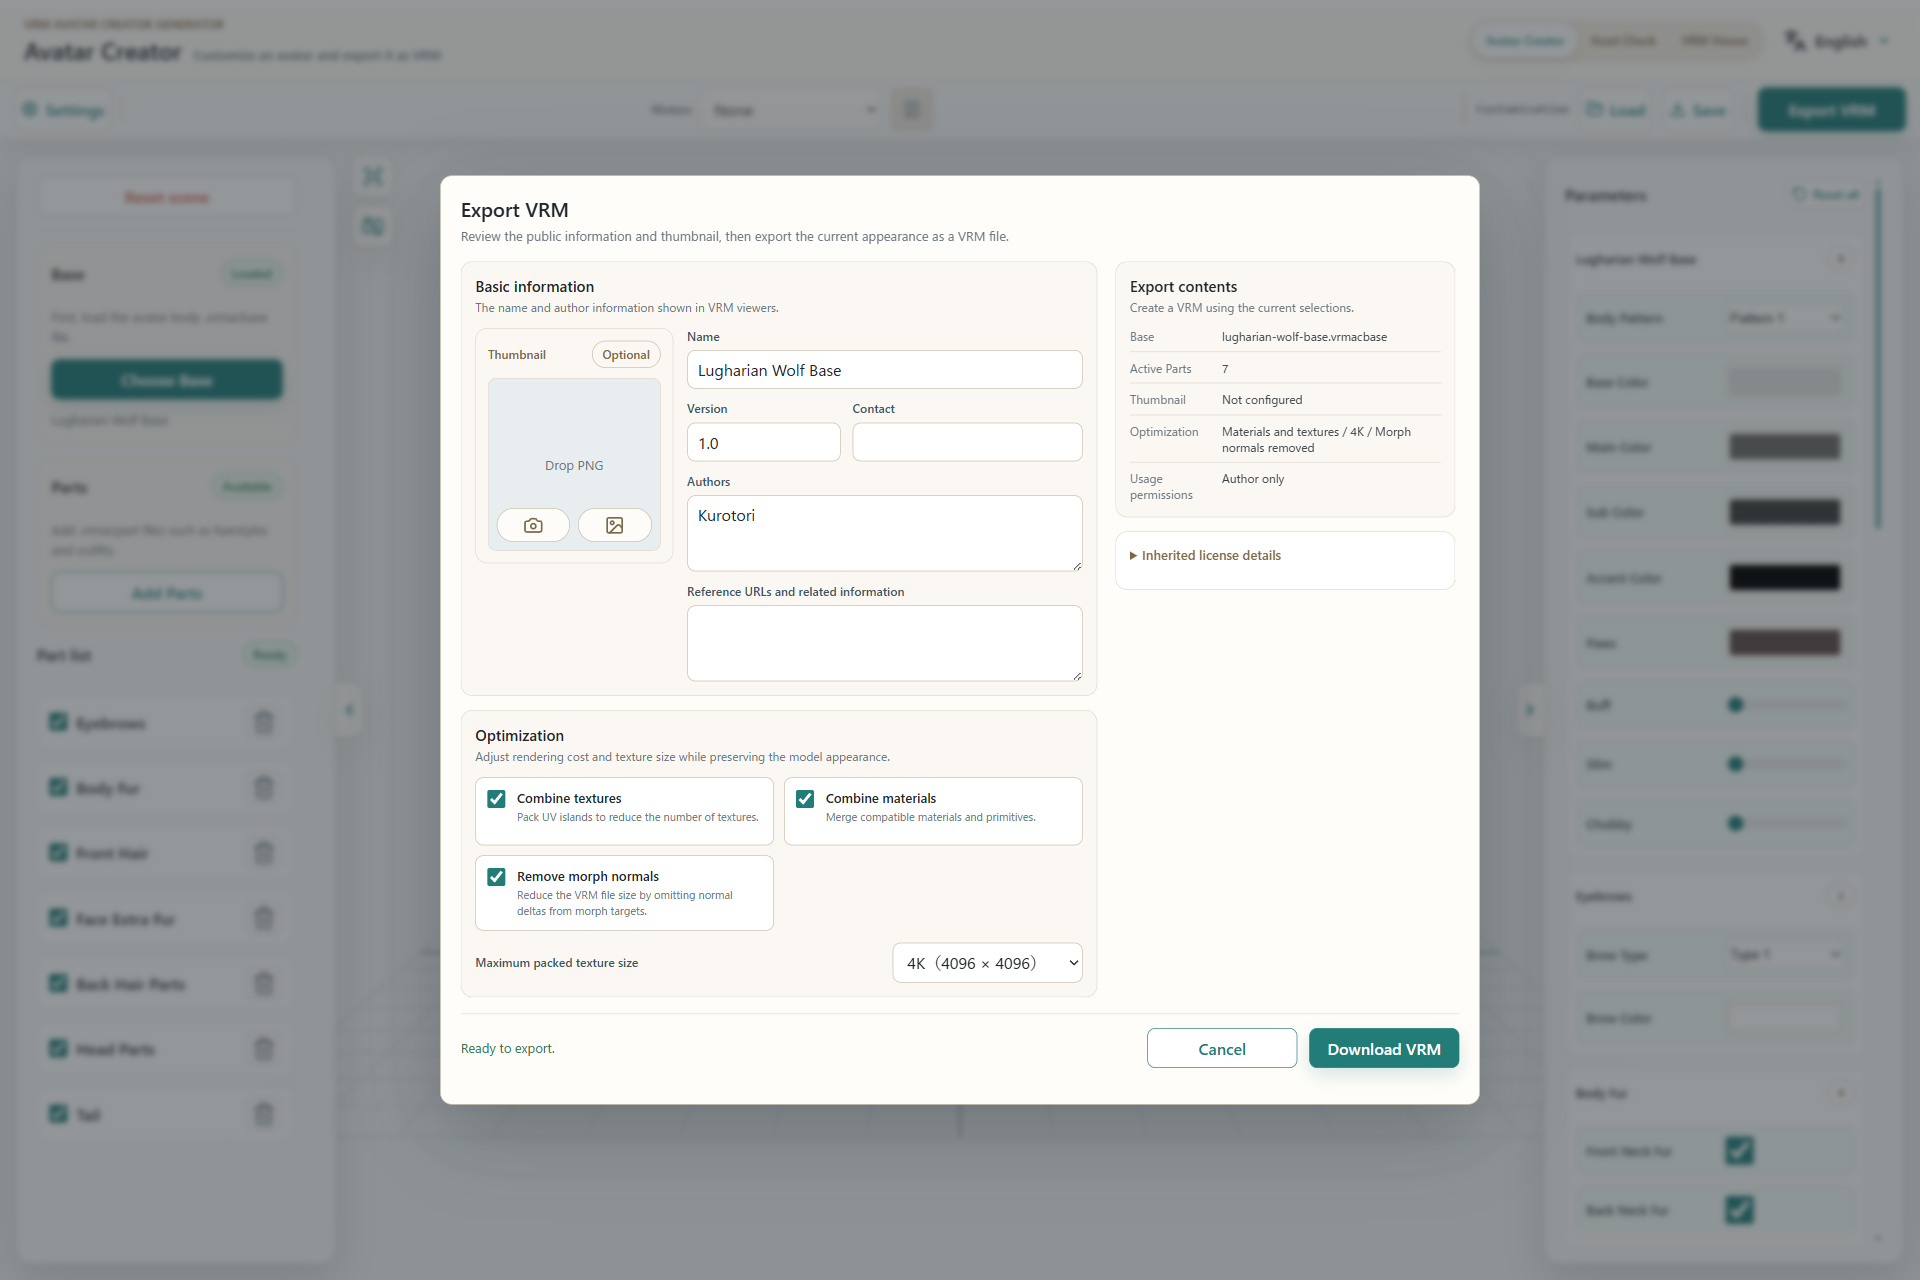Collapse the right Parameters panel arrow
The height and width of the screenshot is (1280, 1920).
(x=1529, y=710)
